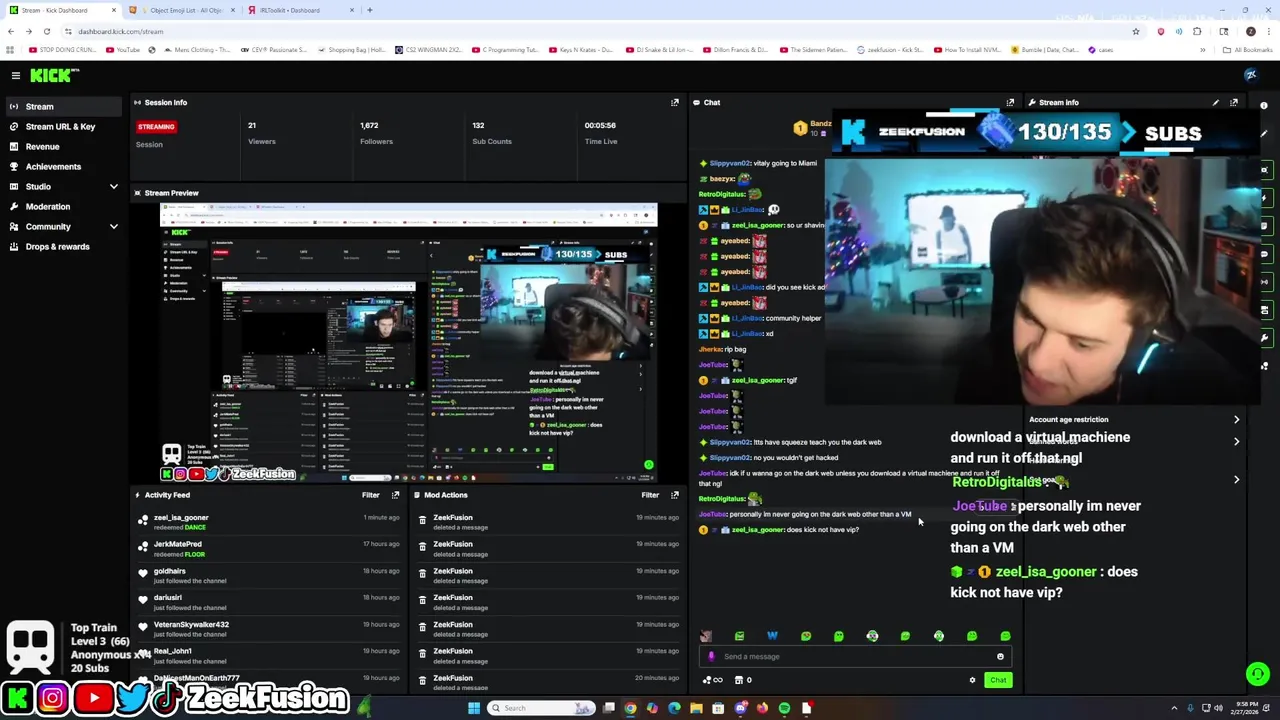Open the Mod Actions filter
The width and height of the screenshot is (1280, 720).
click(650, 495)
